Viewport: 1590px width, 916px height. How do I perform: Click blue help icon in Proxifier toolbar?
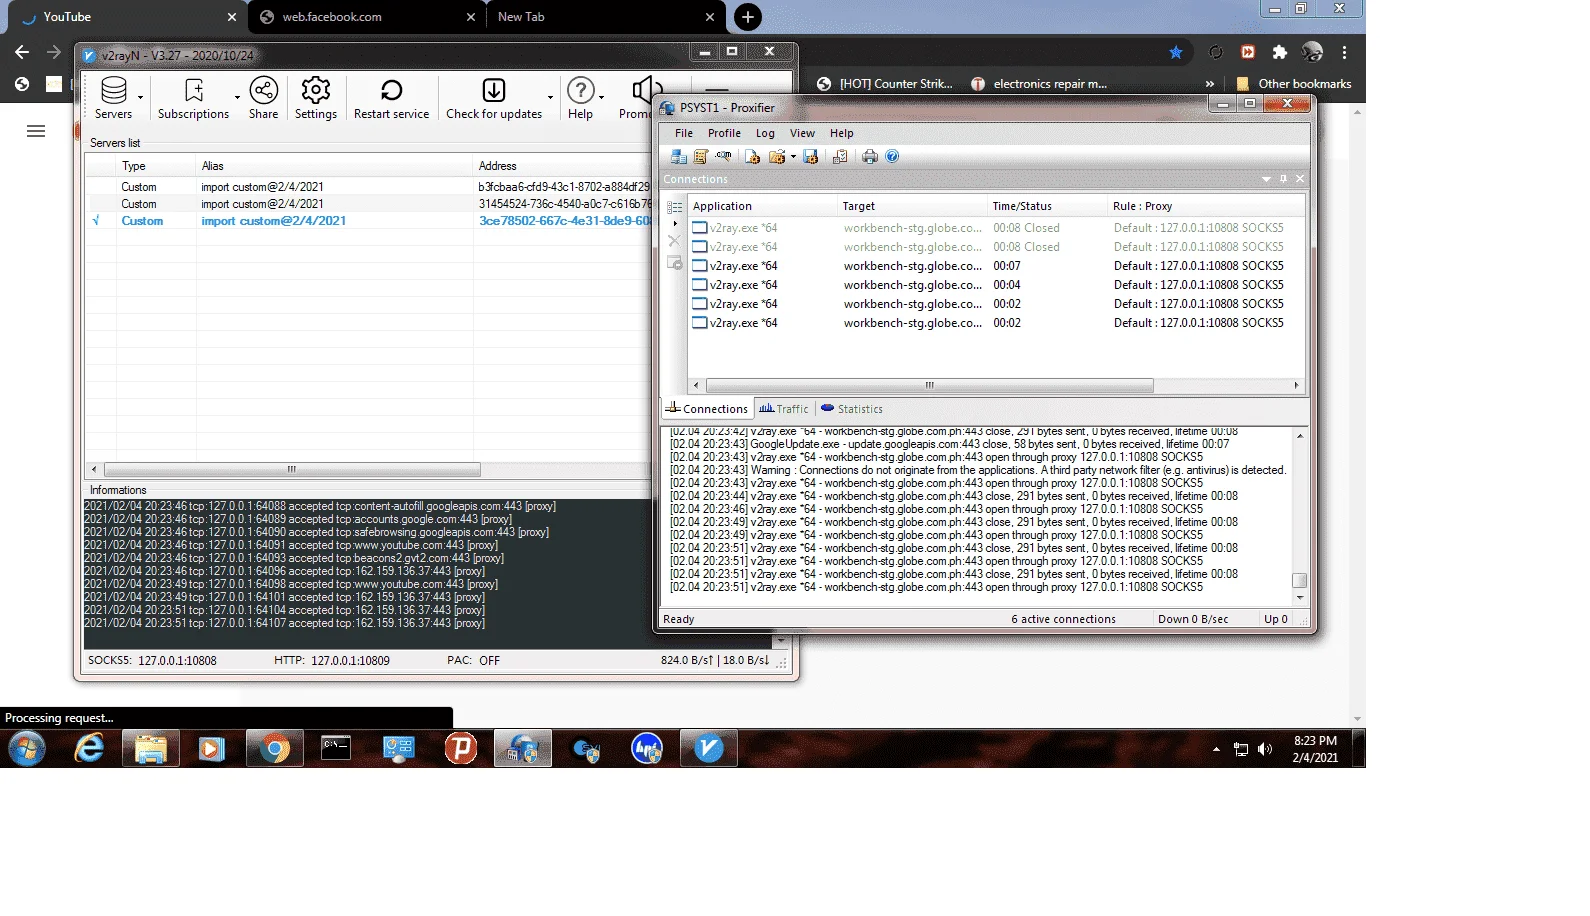[892, 157]
